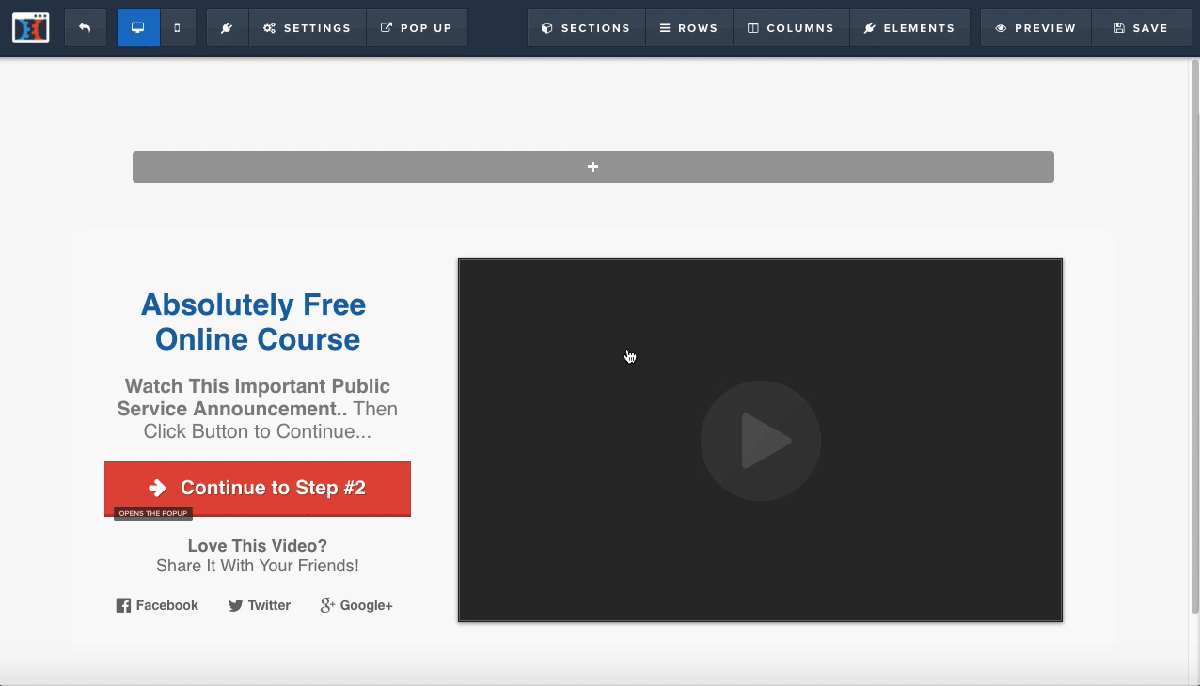Share the video on Facebook

click(157, 605)
